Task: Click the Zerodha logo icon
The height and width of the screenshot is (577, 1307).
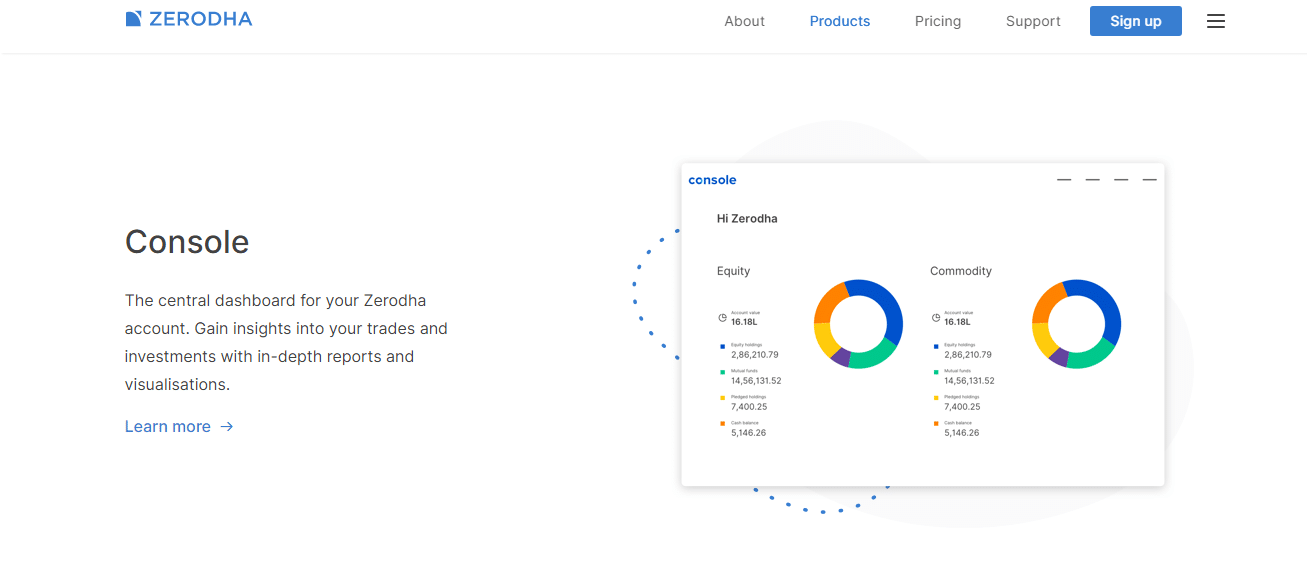Action: pyautogui.click(x=133, y=17)
